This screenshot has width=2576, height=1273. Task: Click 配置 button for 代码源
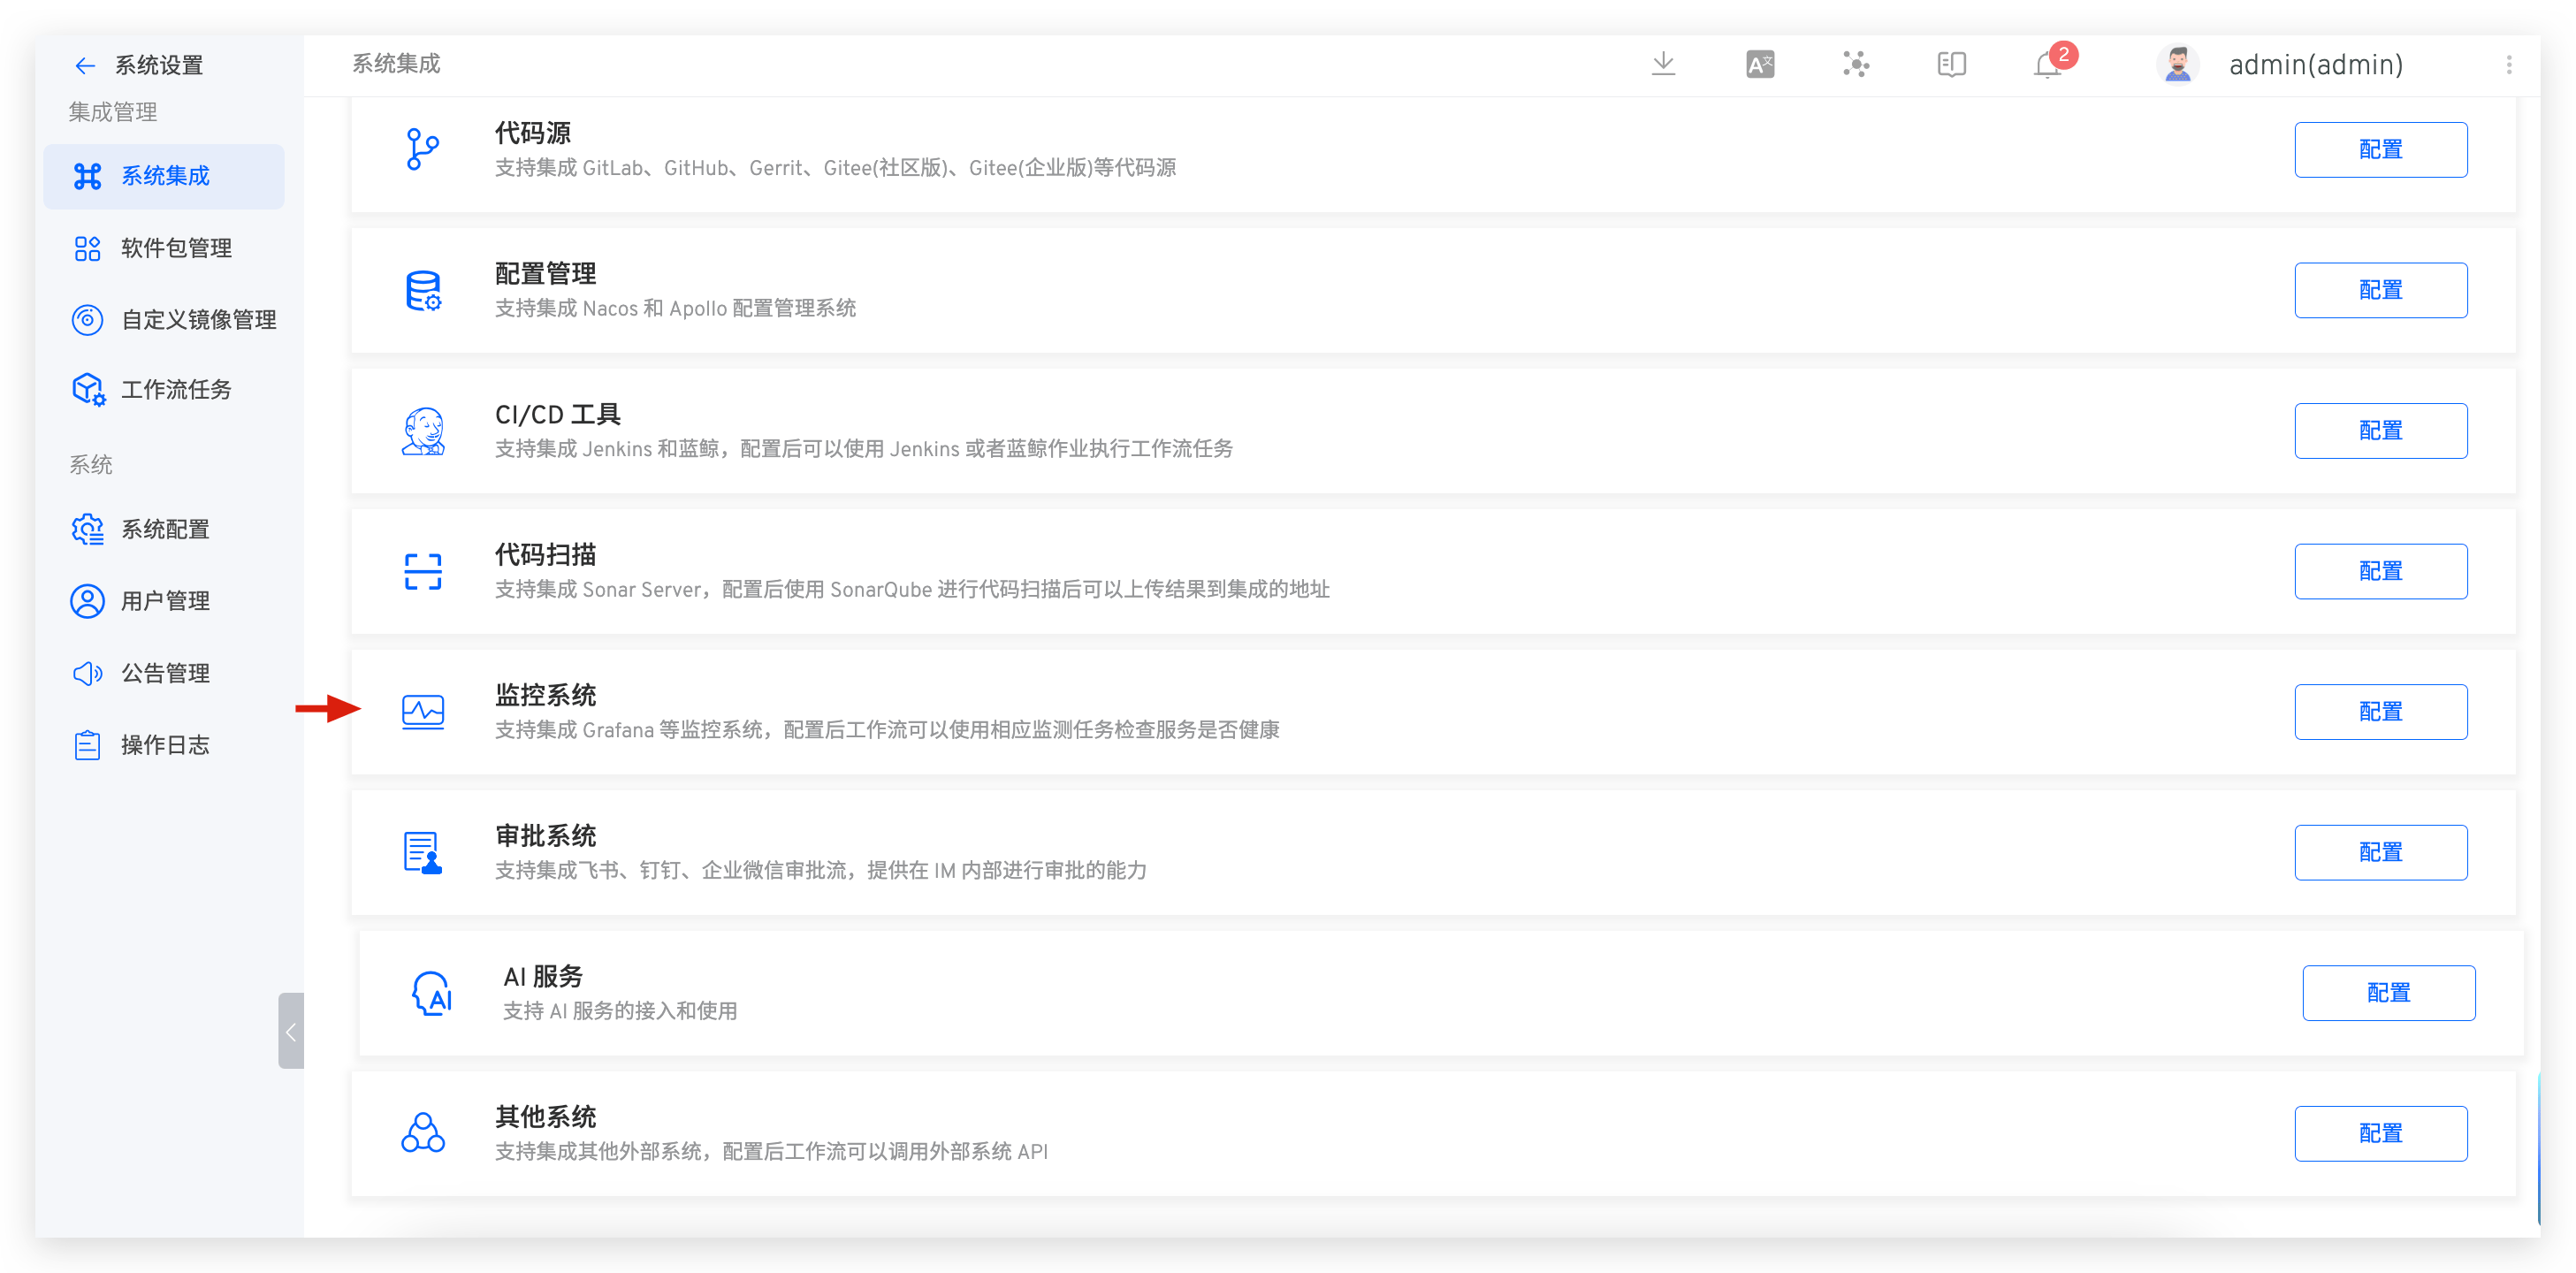click(2380, 150)
